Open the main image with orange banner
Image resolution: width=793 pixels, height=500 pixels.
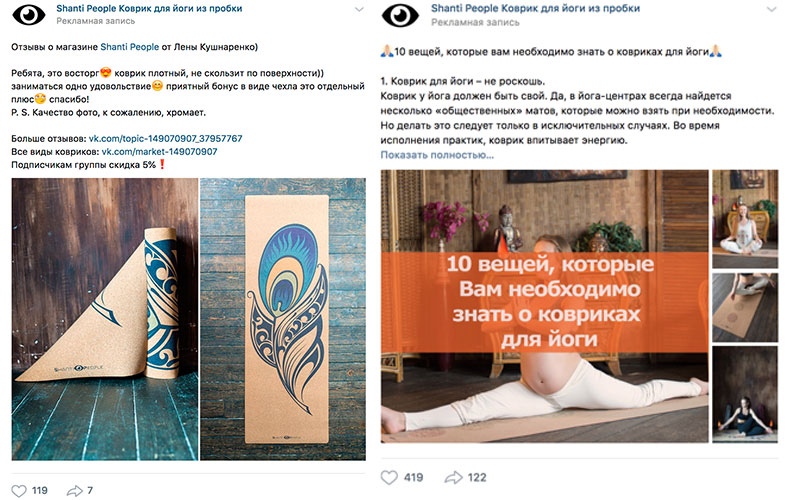(x=544, y=306)
